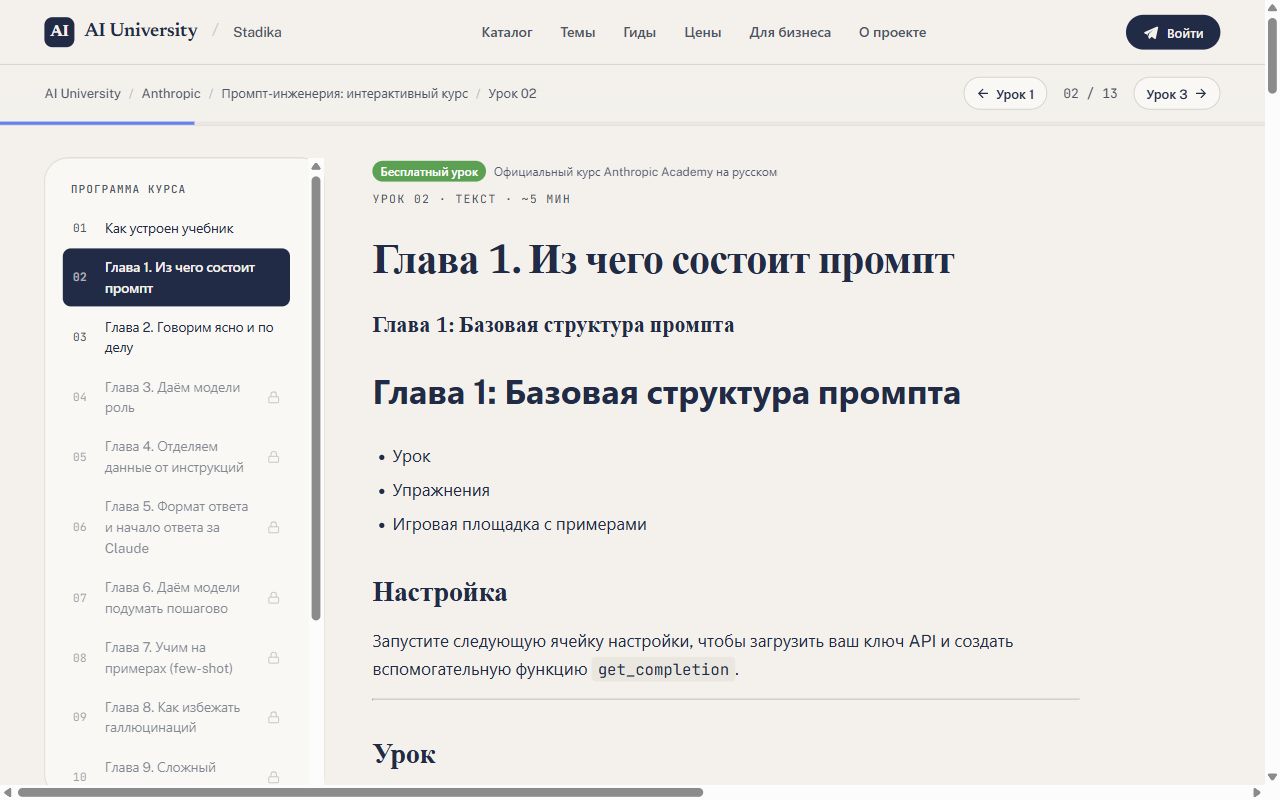Click Урок 02 breadcrumb
The image size is (1280, 800).
(x=513, y=94)
